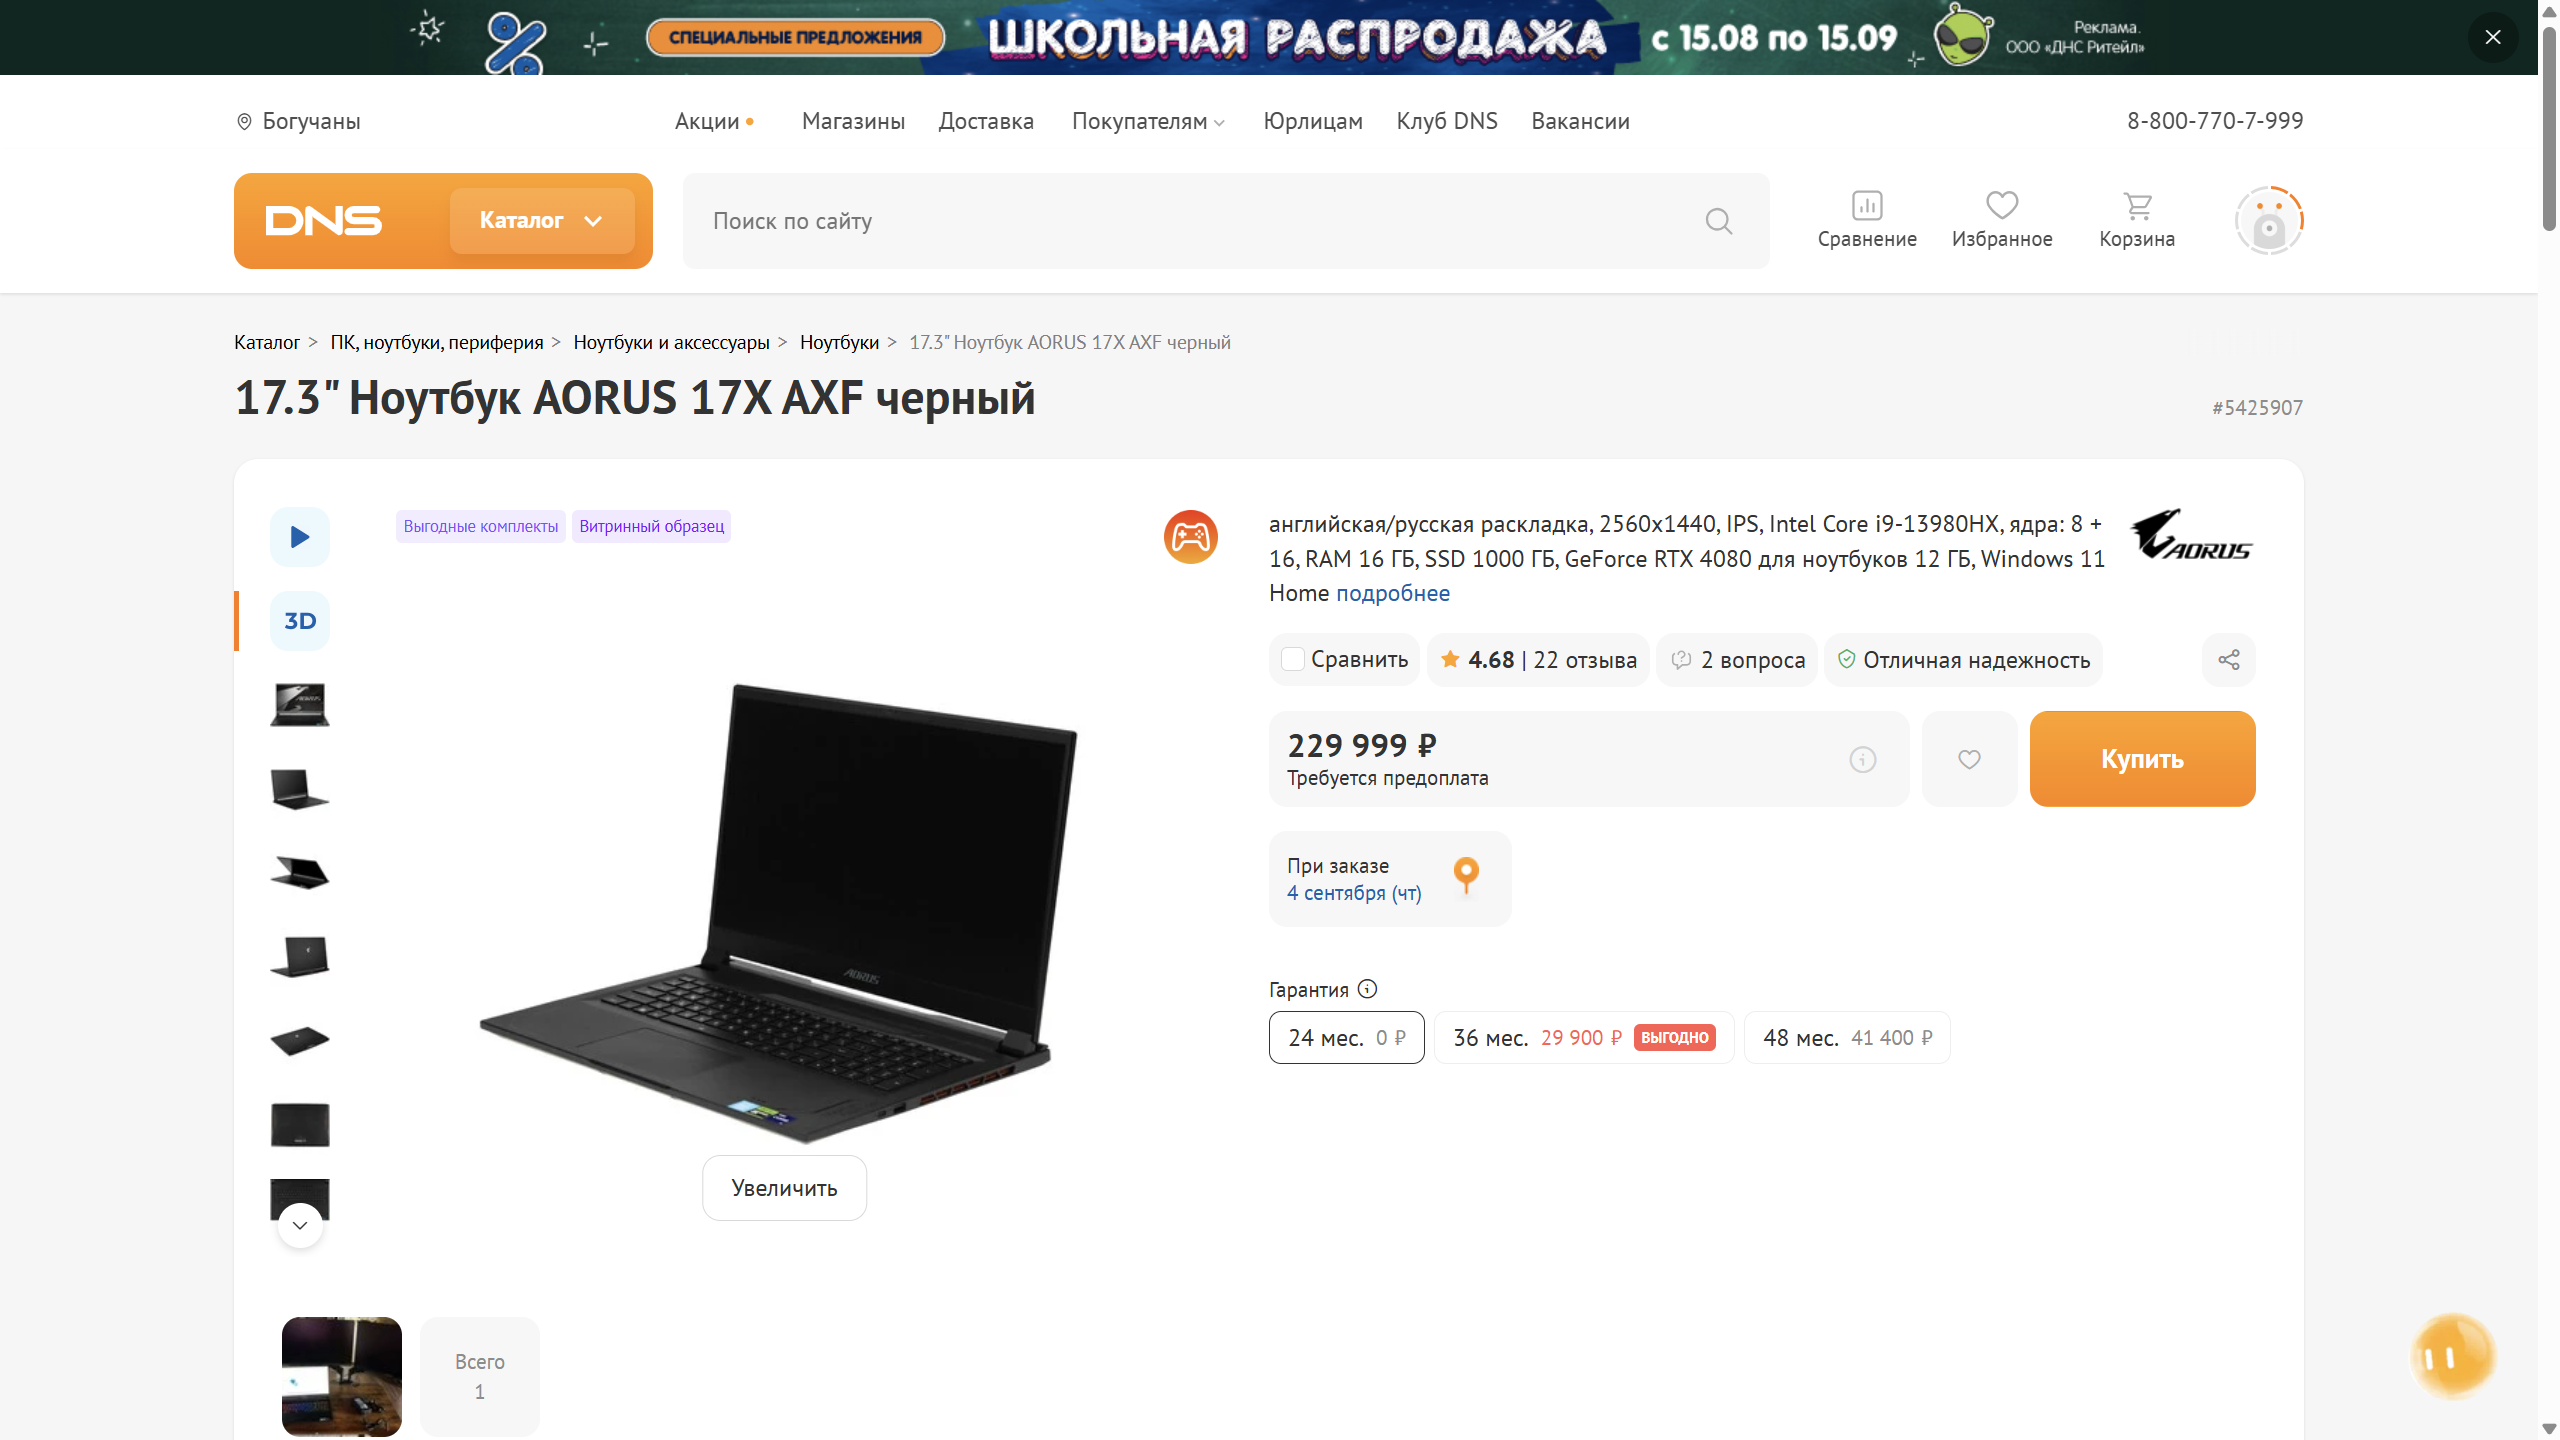
Task: Select the 36 мес. warranty option
Action: pos(1584,1038)
